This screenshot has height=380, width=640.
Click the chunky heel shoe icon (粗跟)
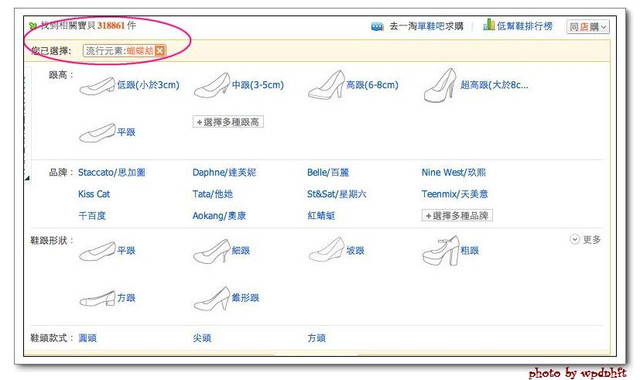pyautogui.click(x=441, y=251)
